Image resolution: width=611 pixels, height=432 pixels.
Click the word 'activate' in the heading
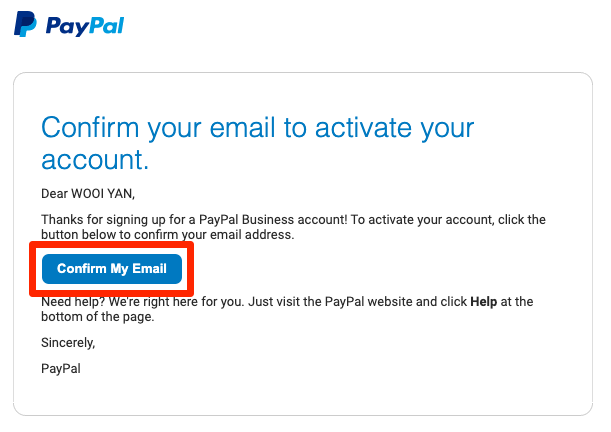[363, 128]
